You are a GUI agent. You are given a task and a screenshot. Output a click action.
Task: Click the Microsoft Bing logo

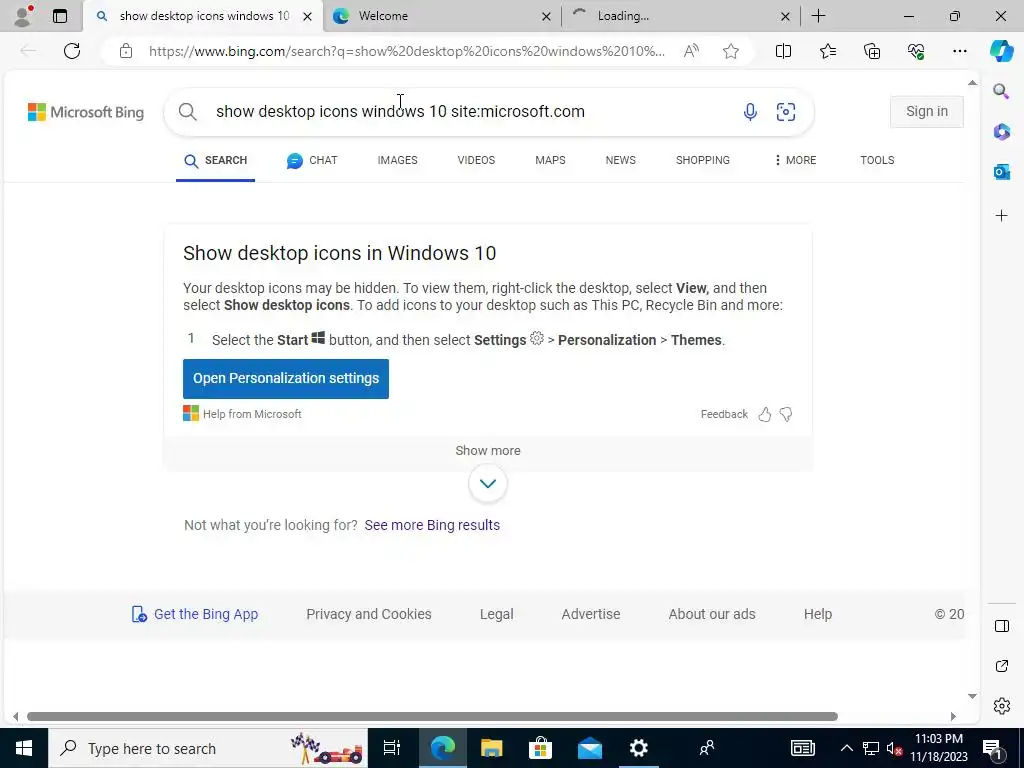coord(86,112)
